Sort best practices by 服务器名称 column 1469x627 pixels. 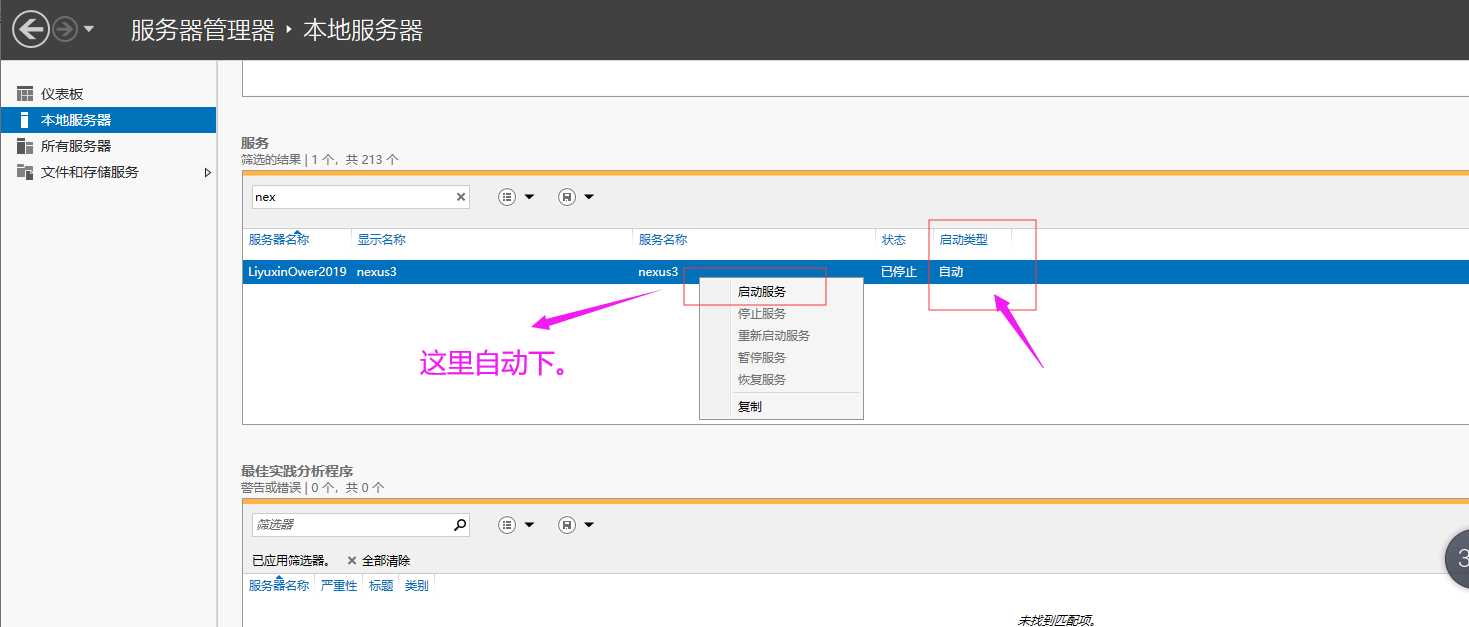(x=279, y=586)
